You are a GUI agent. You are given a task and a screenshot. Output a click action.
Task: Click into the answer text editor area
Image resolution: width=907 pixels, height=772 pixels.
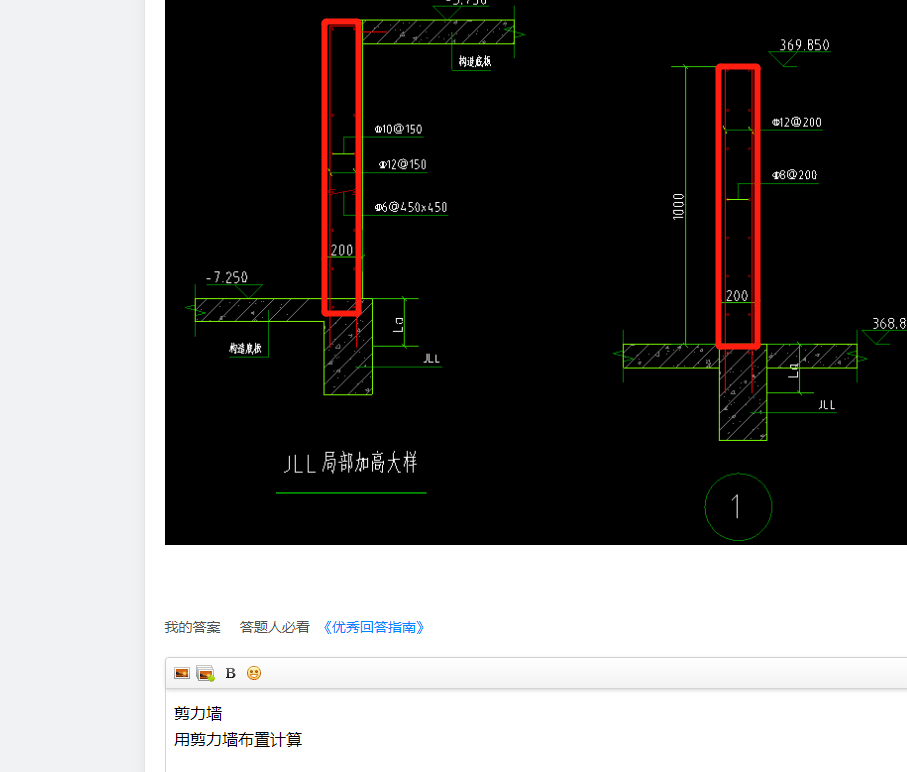point(536,730)
